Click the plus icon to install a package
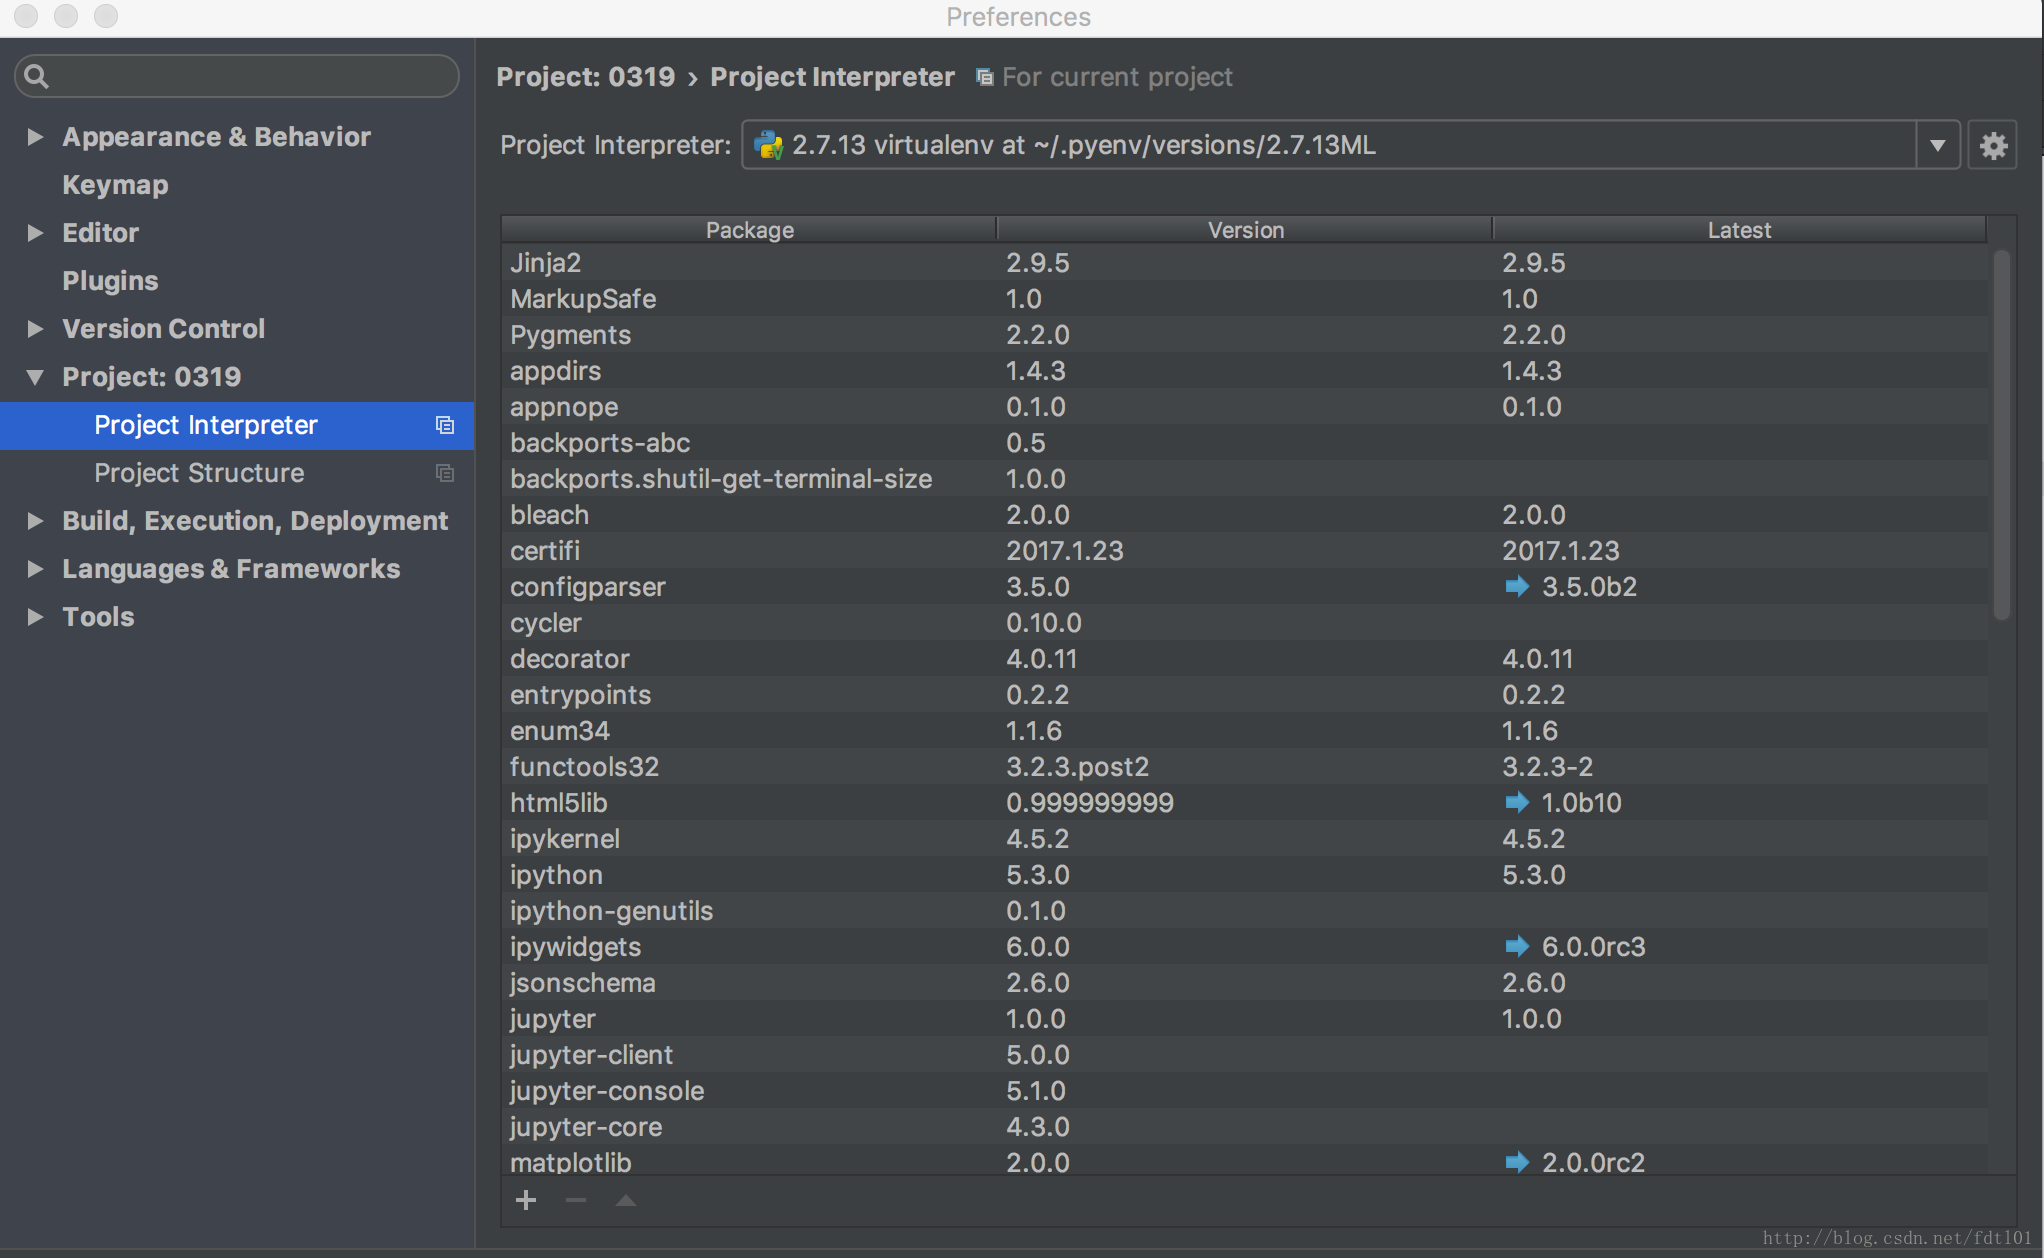2044x1258 pixels. click(x=526, y=1200)
